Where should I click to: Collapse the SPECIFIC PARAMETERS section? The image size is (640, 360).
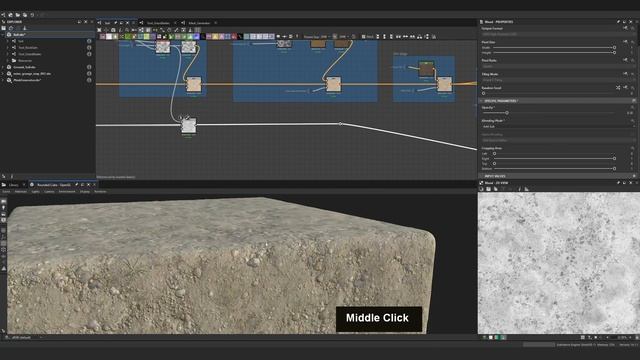tap(481, 101)
